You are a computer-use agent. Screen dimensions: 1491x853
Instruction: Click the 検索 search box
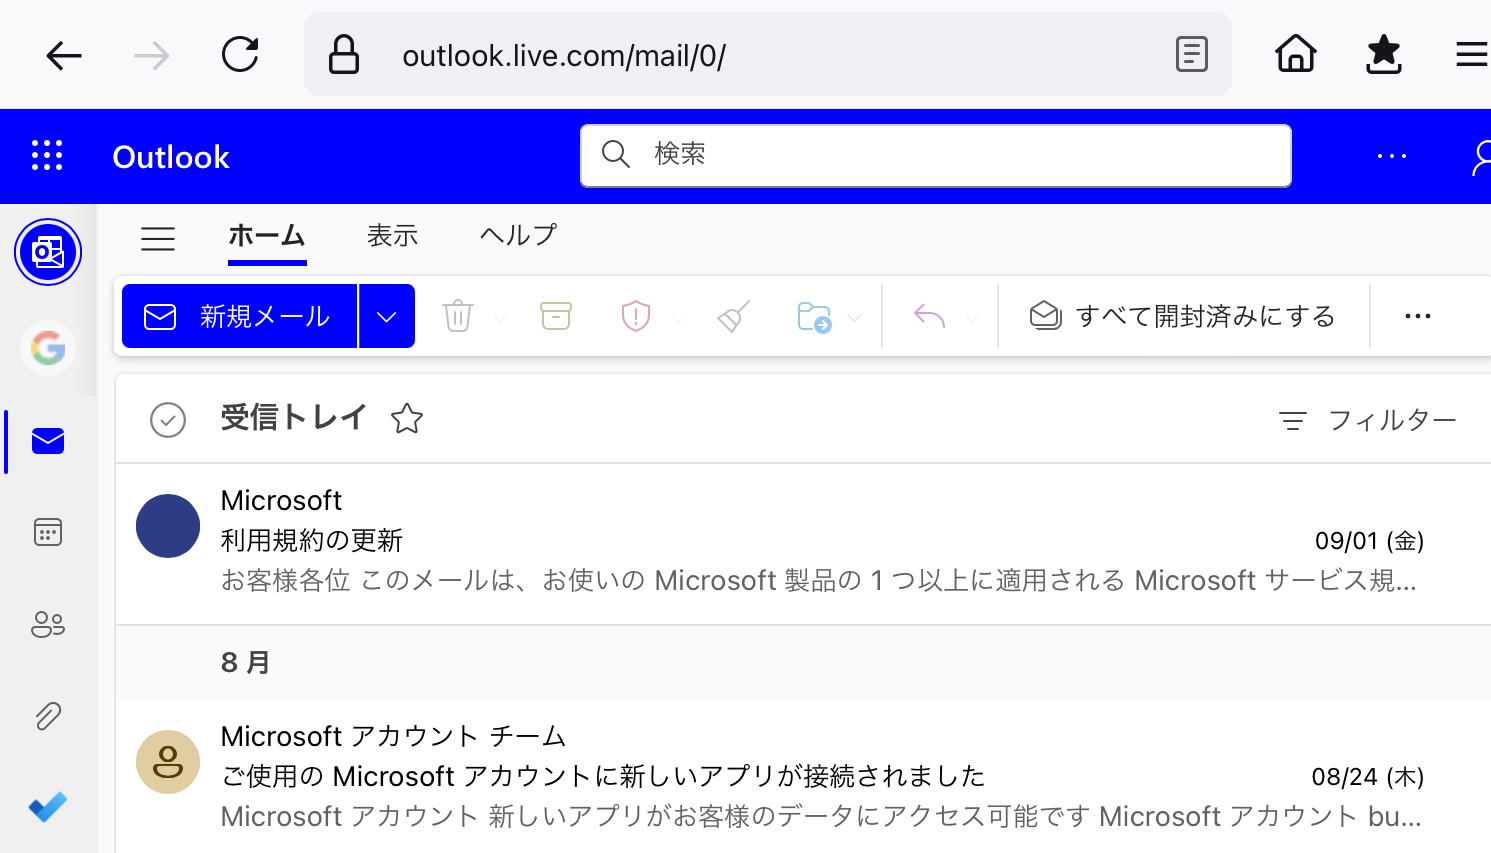coord(936,155)
